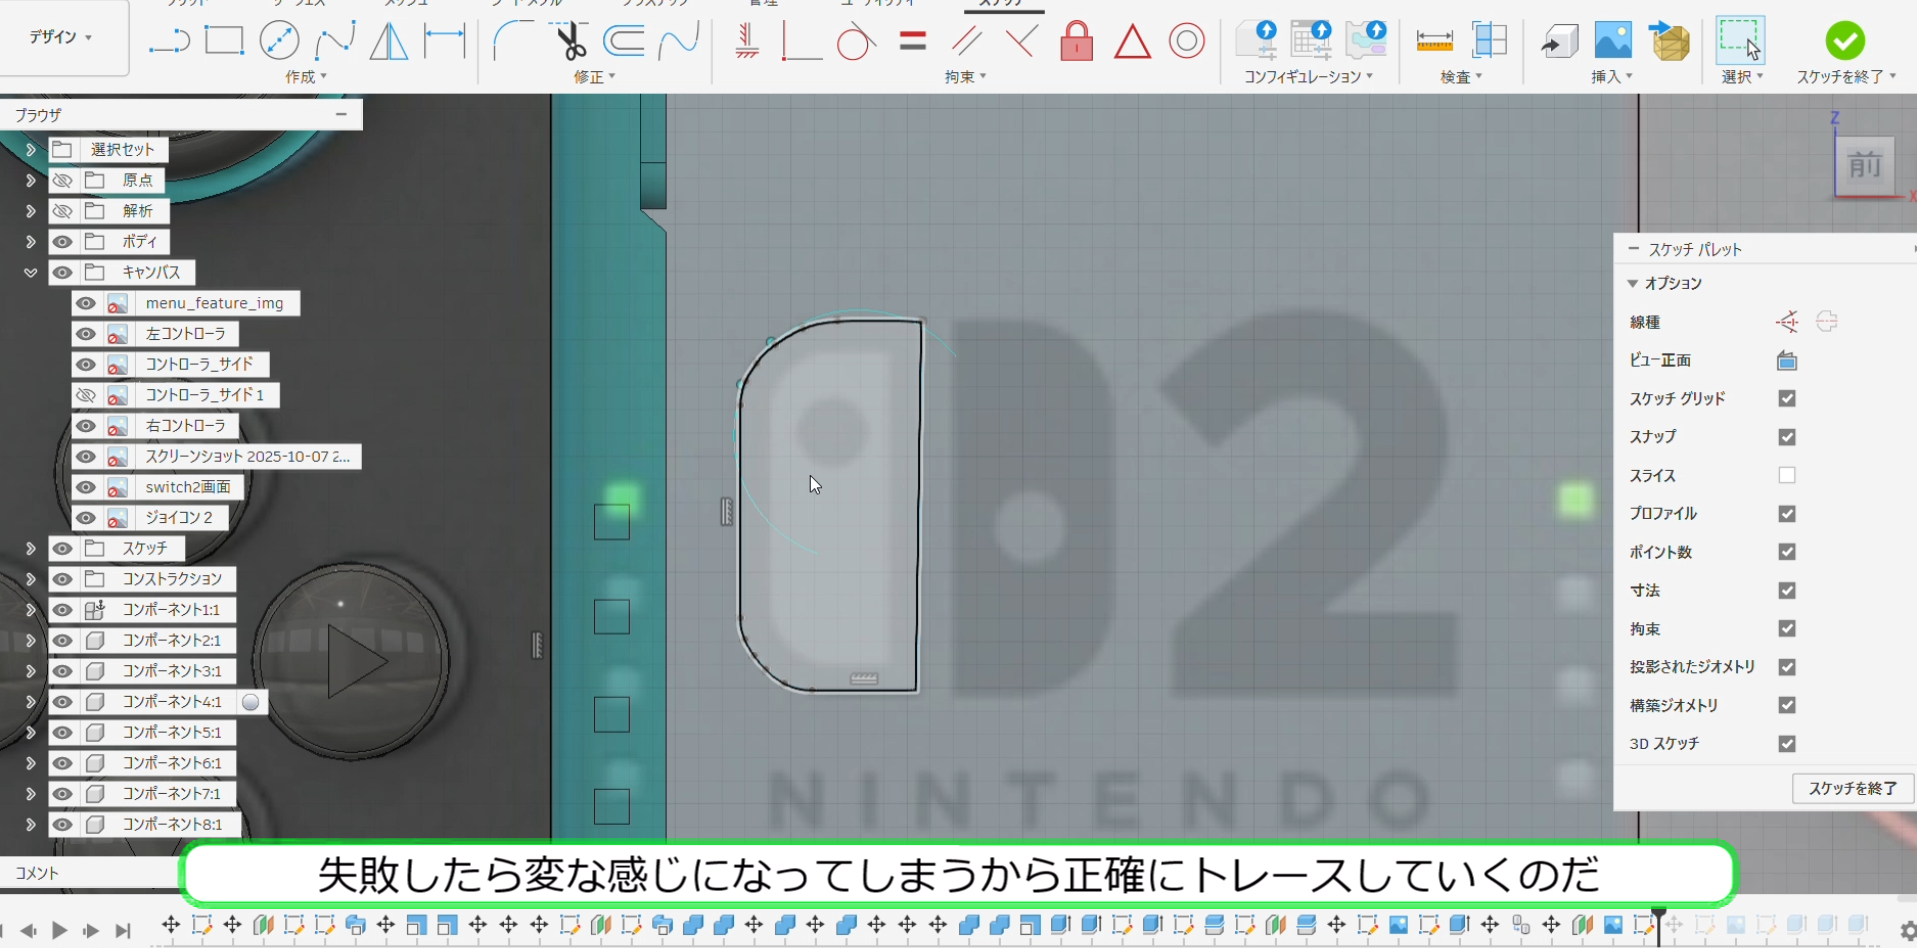Click the Look At (ビュー正面) icon
This screenshot has width=1917, height=948.
tap(1787, 360)
